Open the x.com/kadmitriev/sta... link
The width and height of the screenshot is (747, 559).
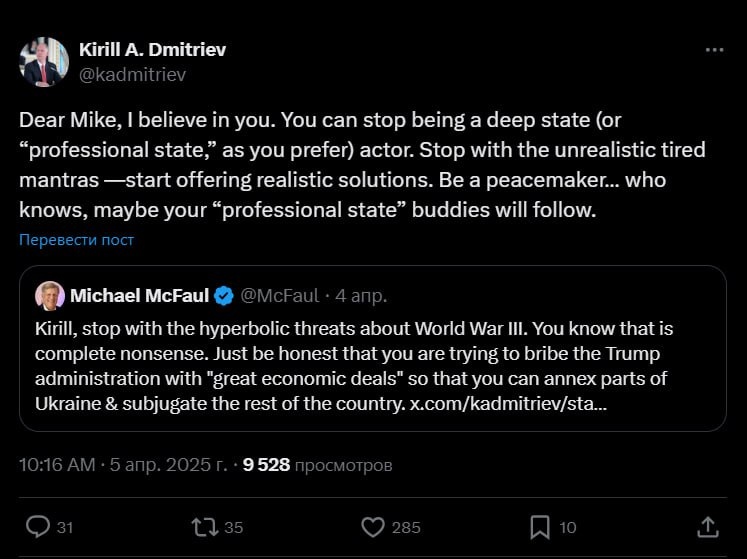point(507,402)
